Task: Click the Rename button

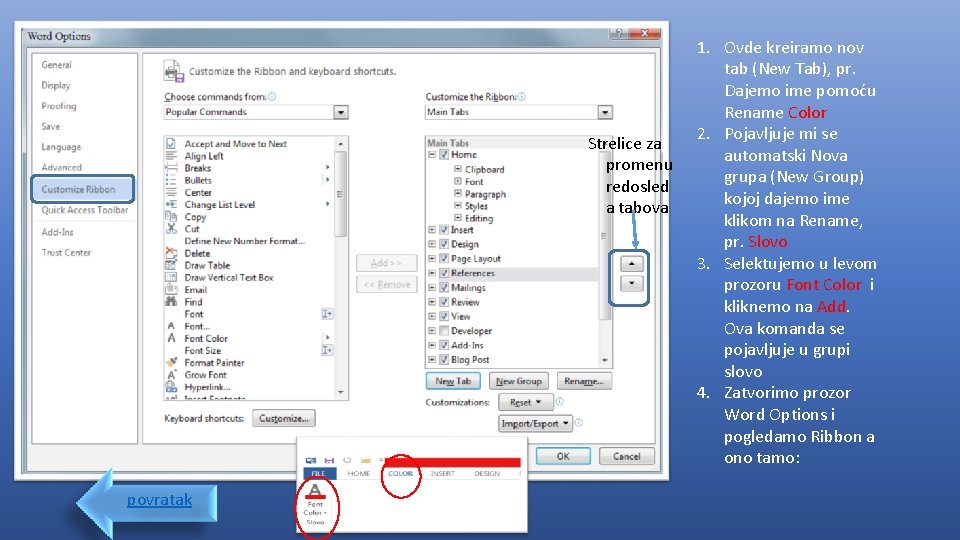Action: [584, 381]
